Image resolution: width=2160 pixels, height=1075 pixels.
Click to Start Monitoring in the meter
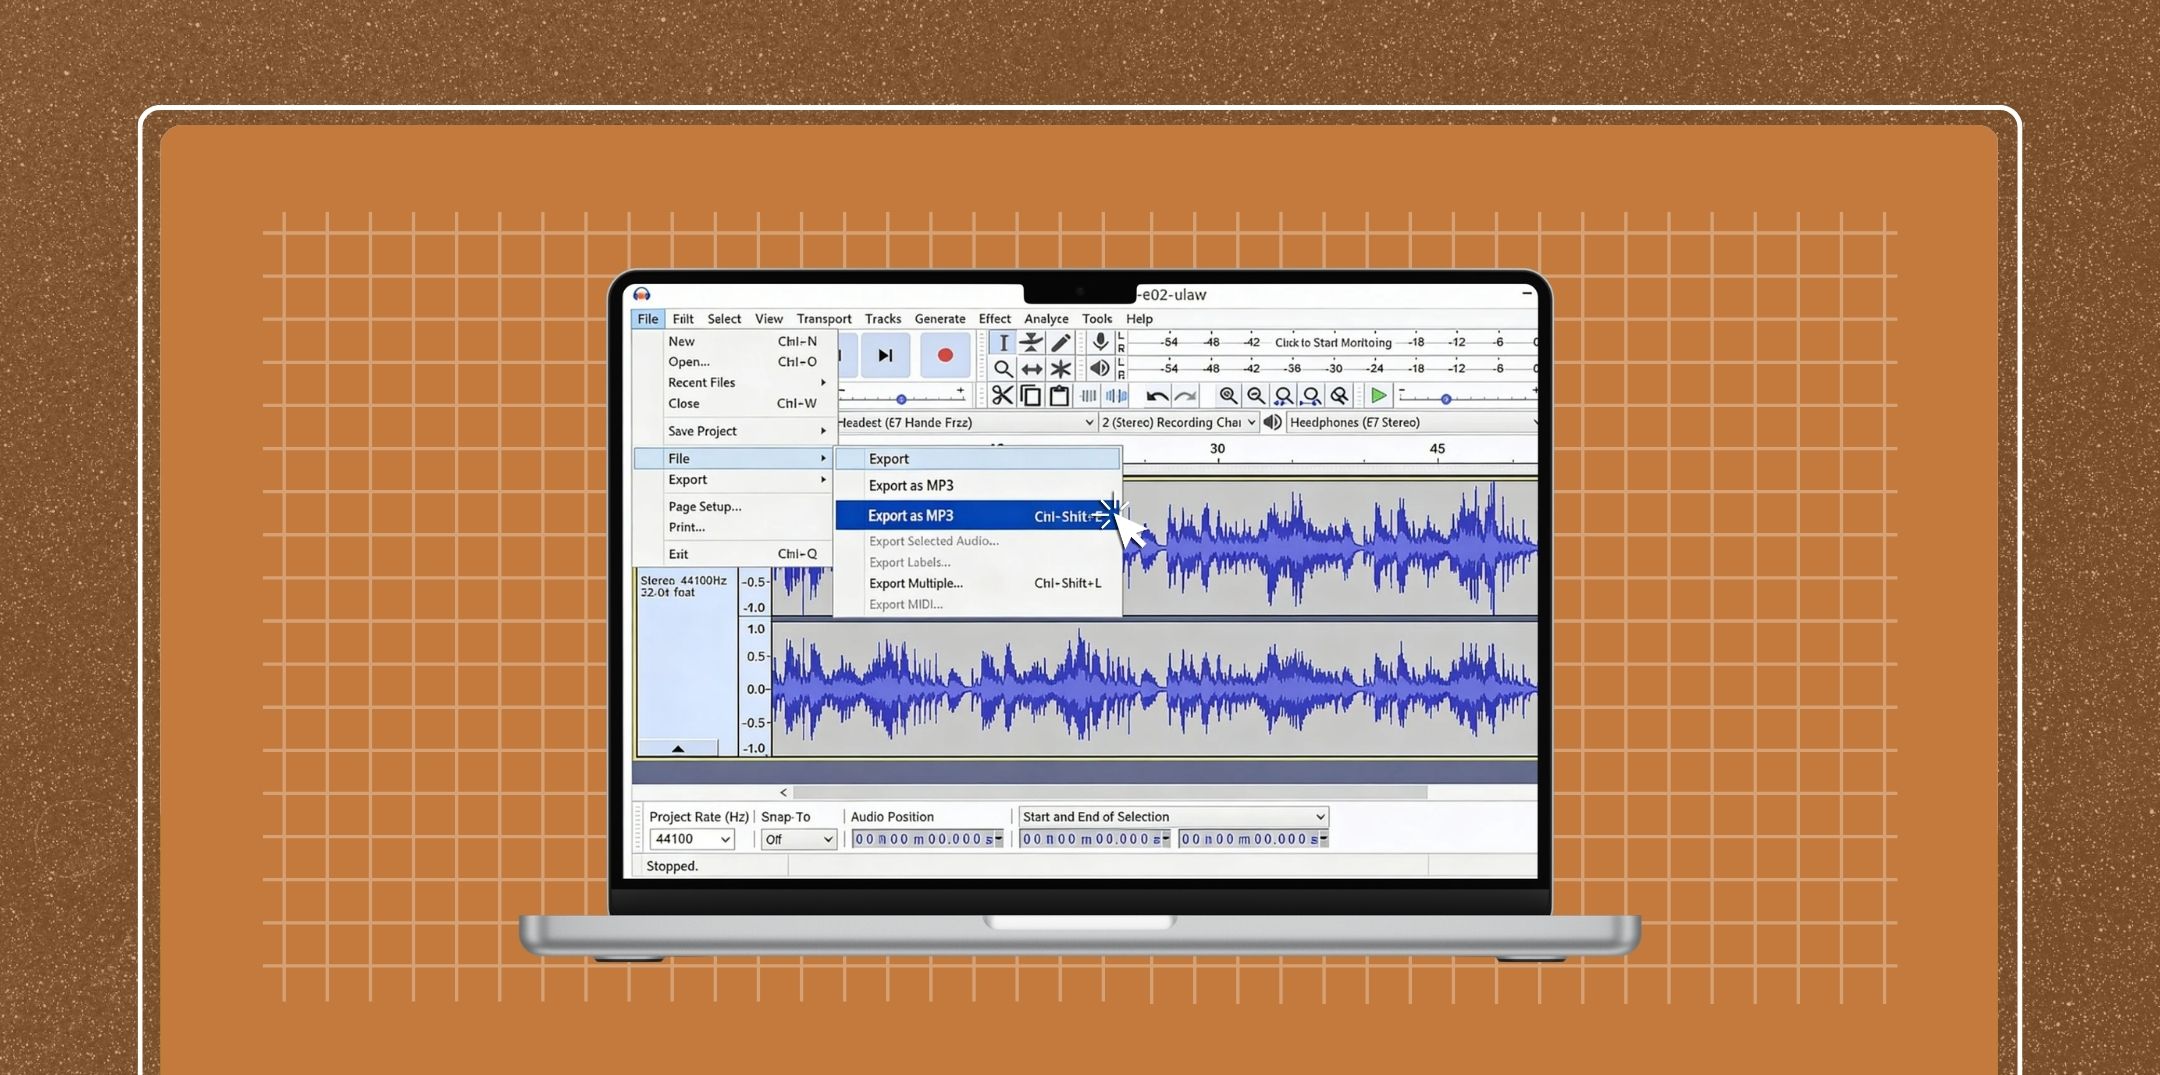pyautogui.click(x=1331, y=342)
